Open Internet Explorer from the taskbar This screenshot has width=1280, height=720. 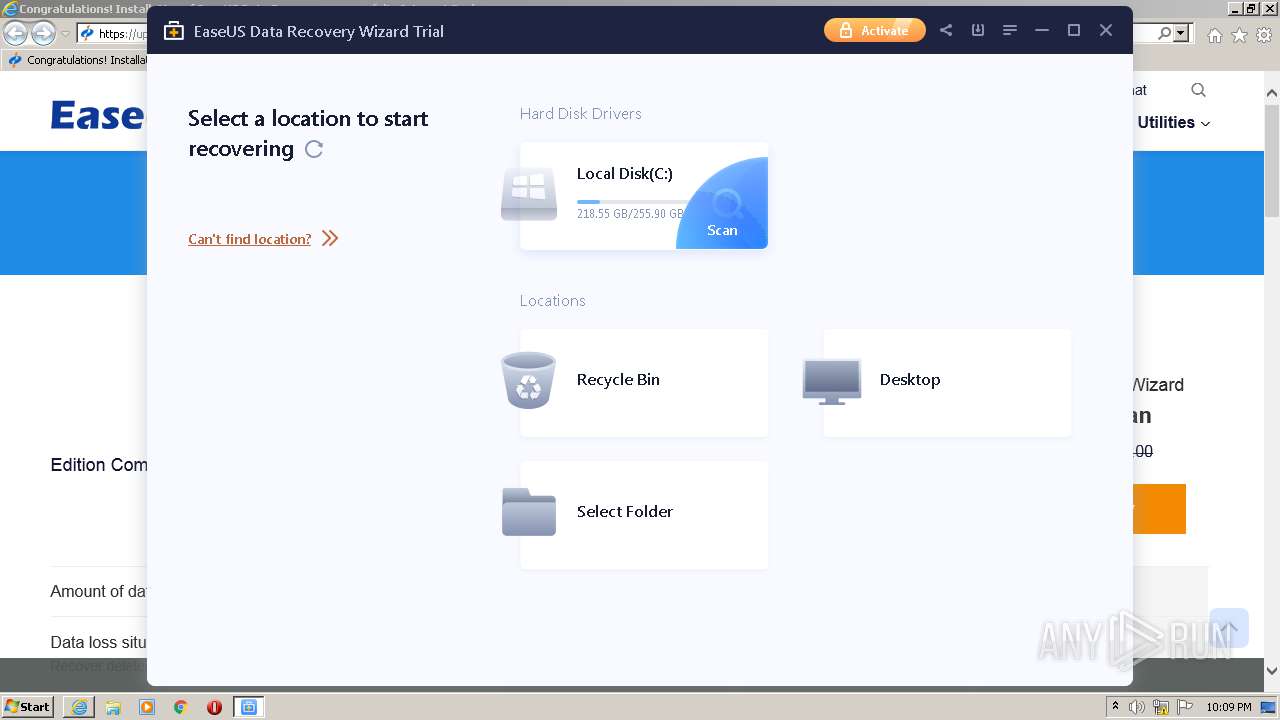pos(79,707)
